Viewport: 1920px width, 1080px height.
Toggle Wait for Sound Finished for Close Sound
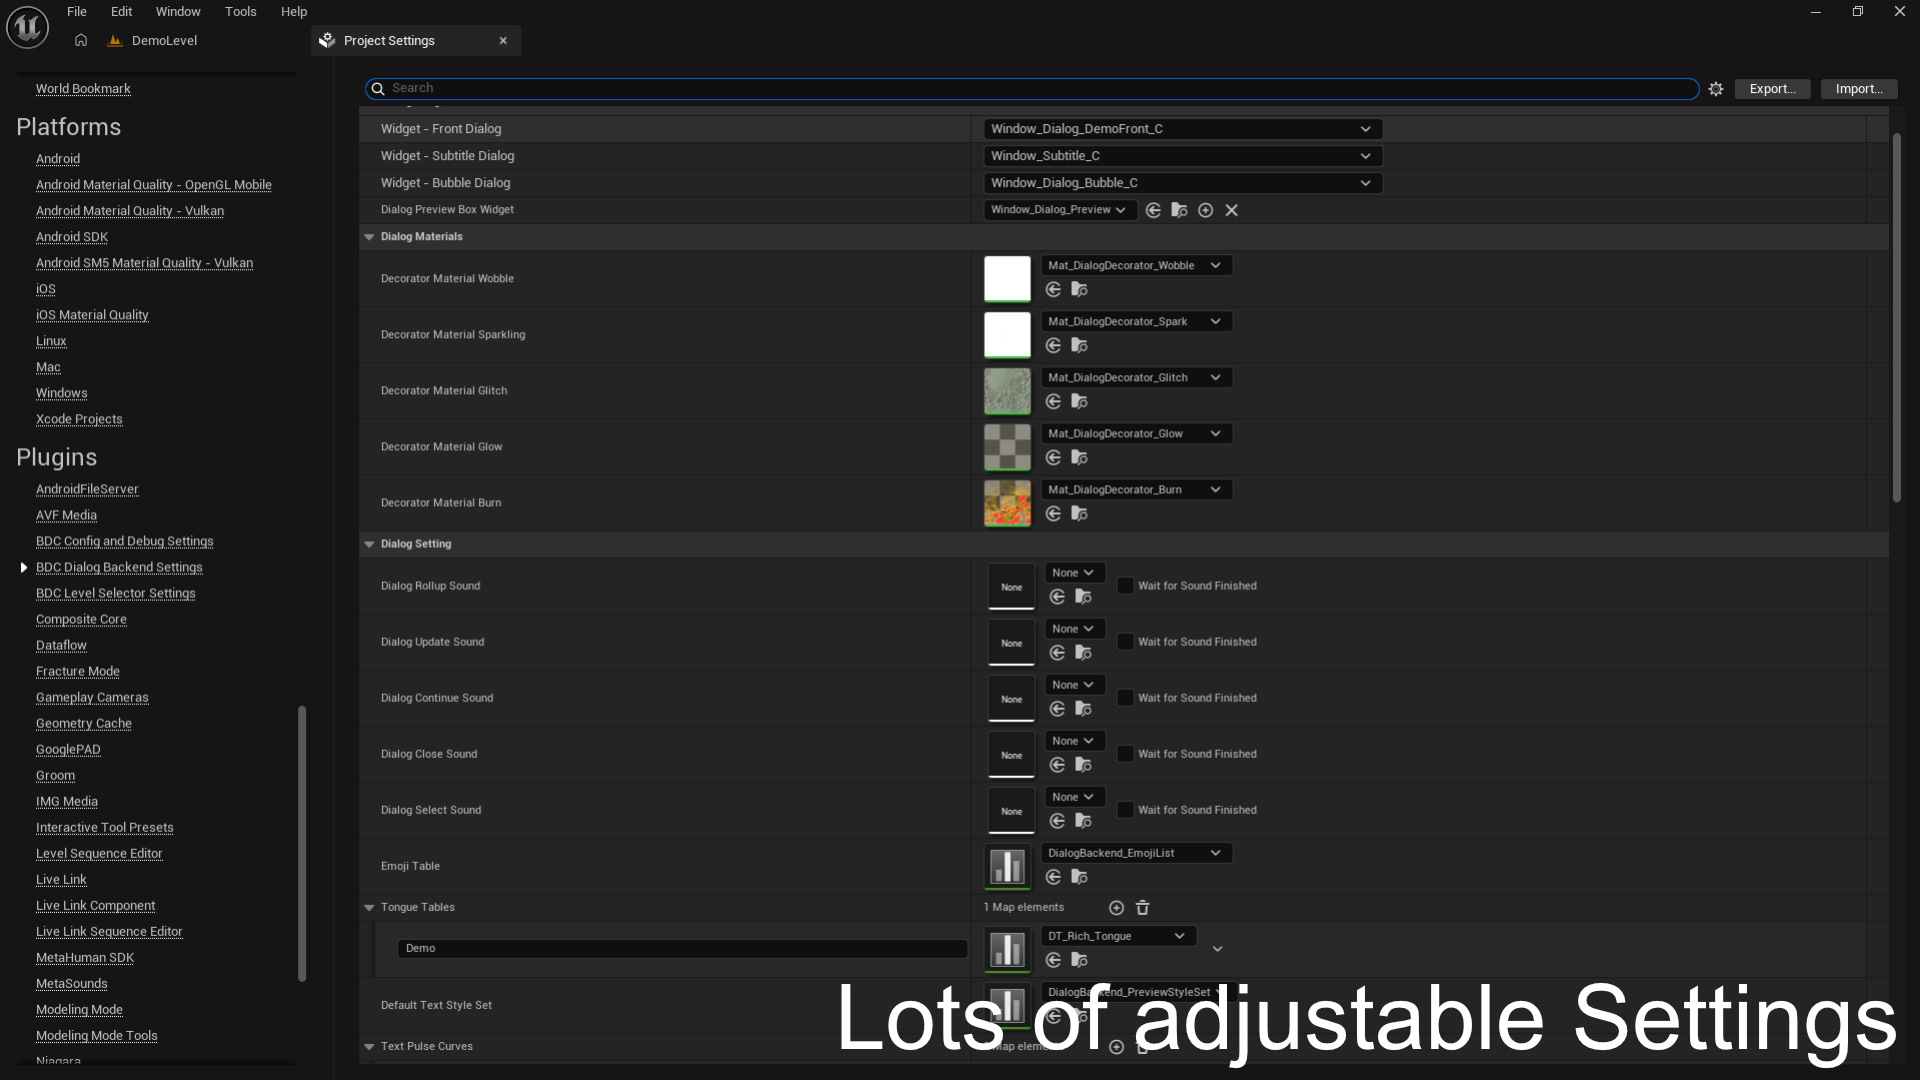pos(1125,754)
